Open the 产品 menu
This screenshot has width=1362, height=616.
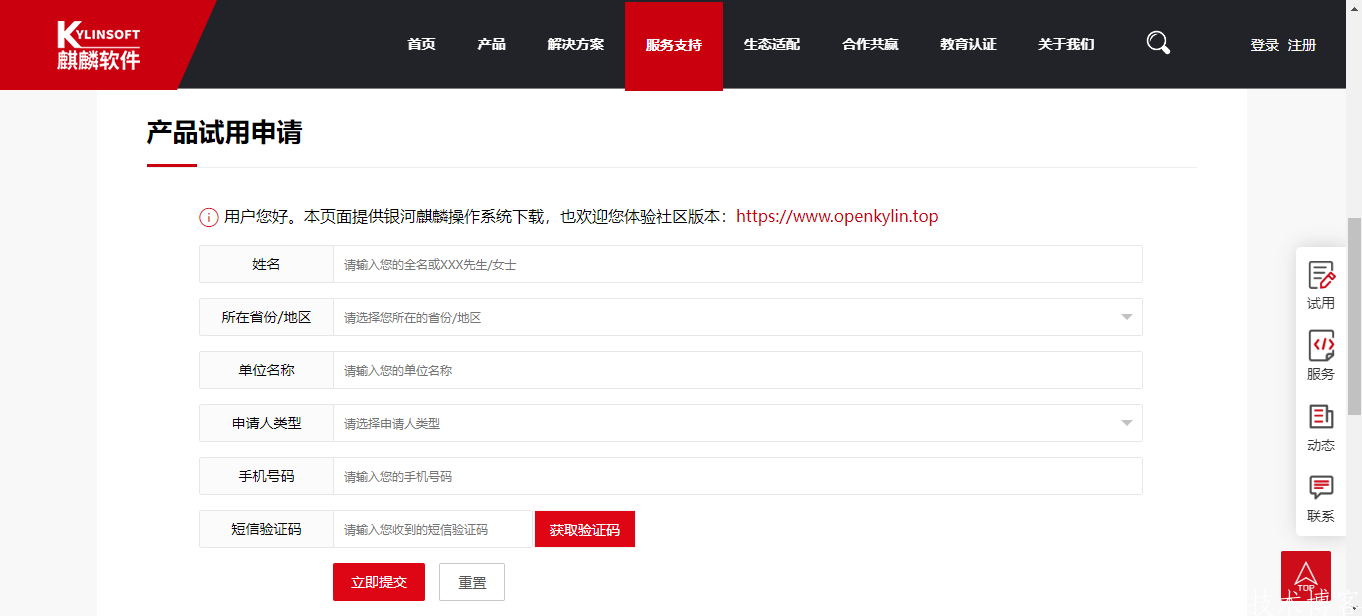pyautogui.click(x=491, y=45)
